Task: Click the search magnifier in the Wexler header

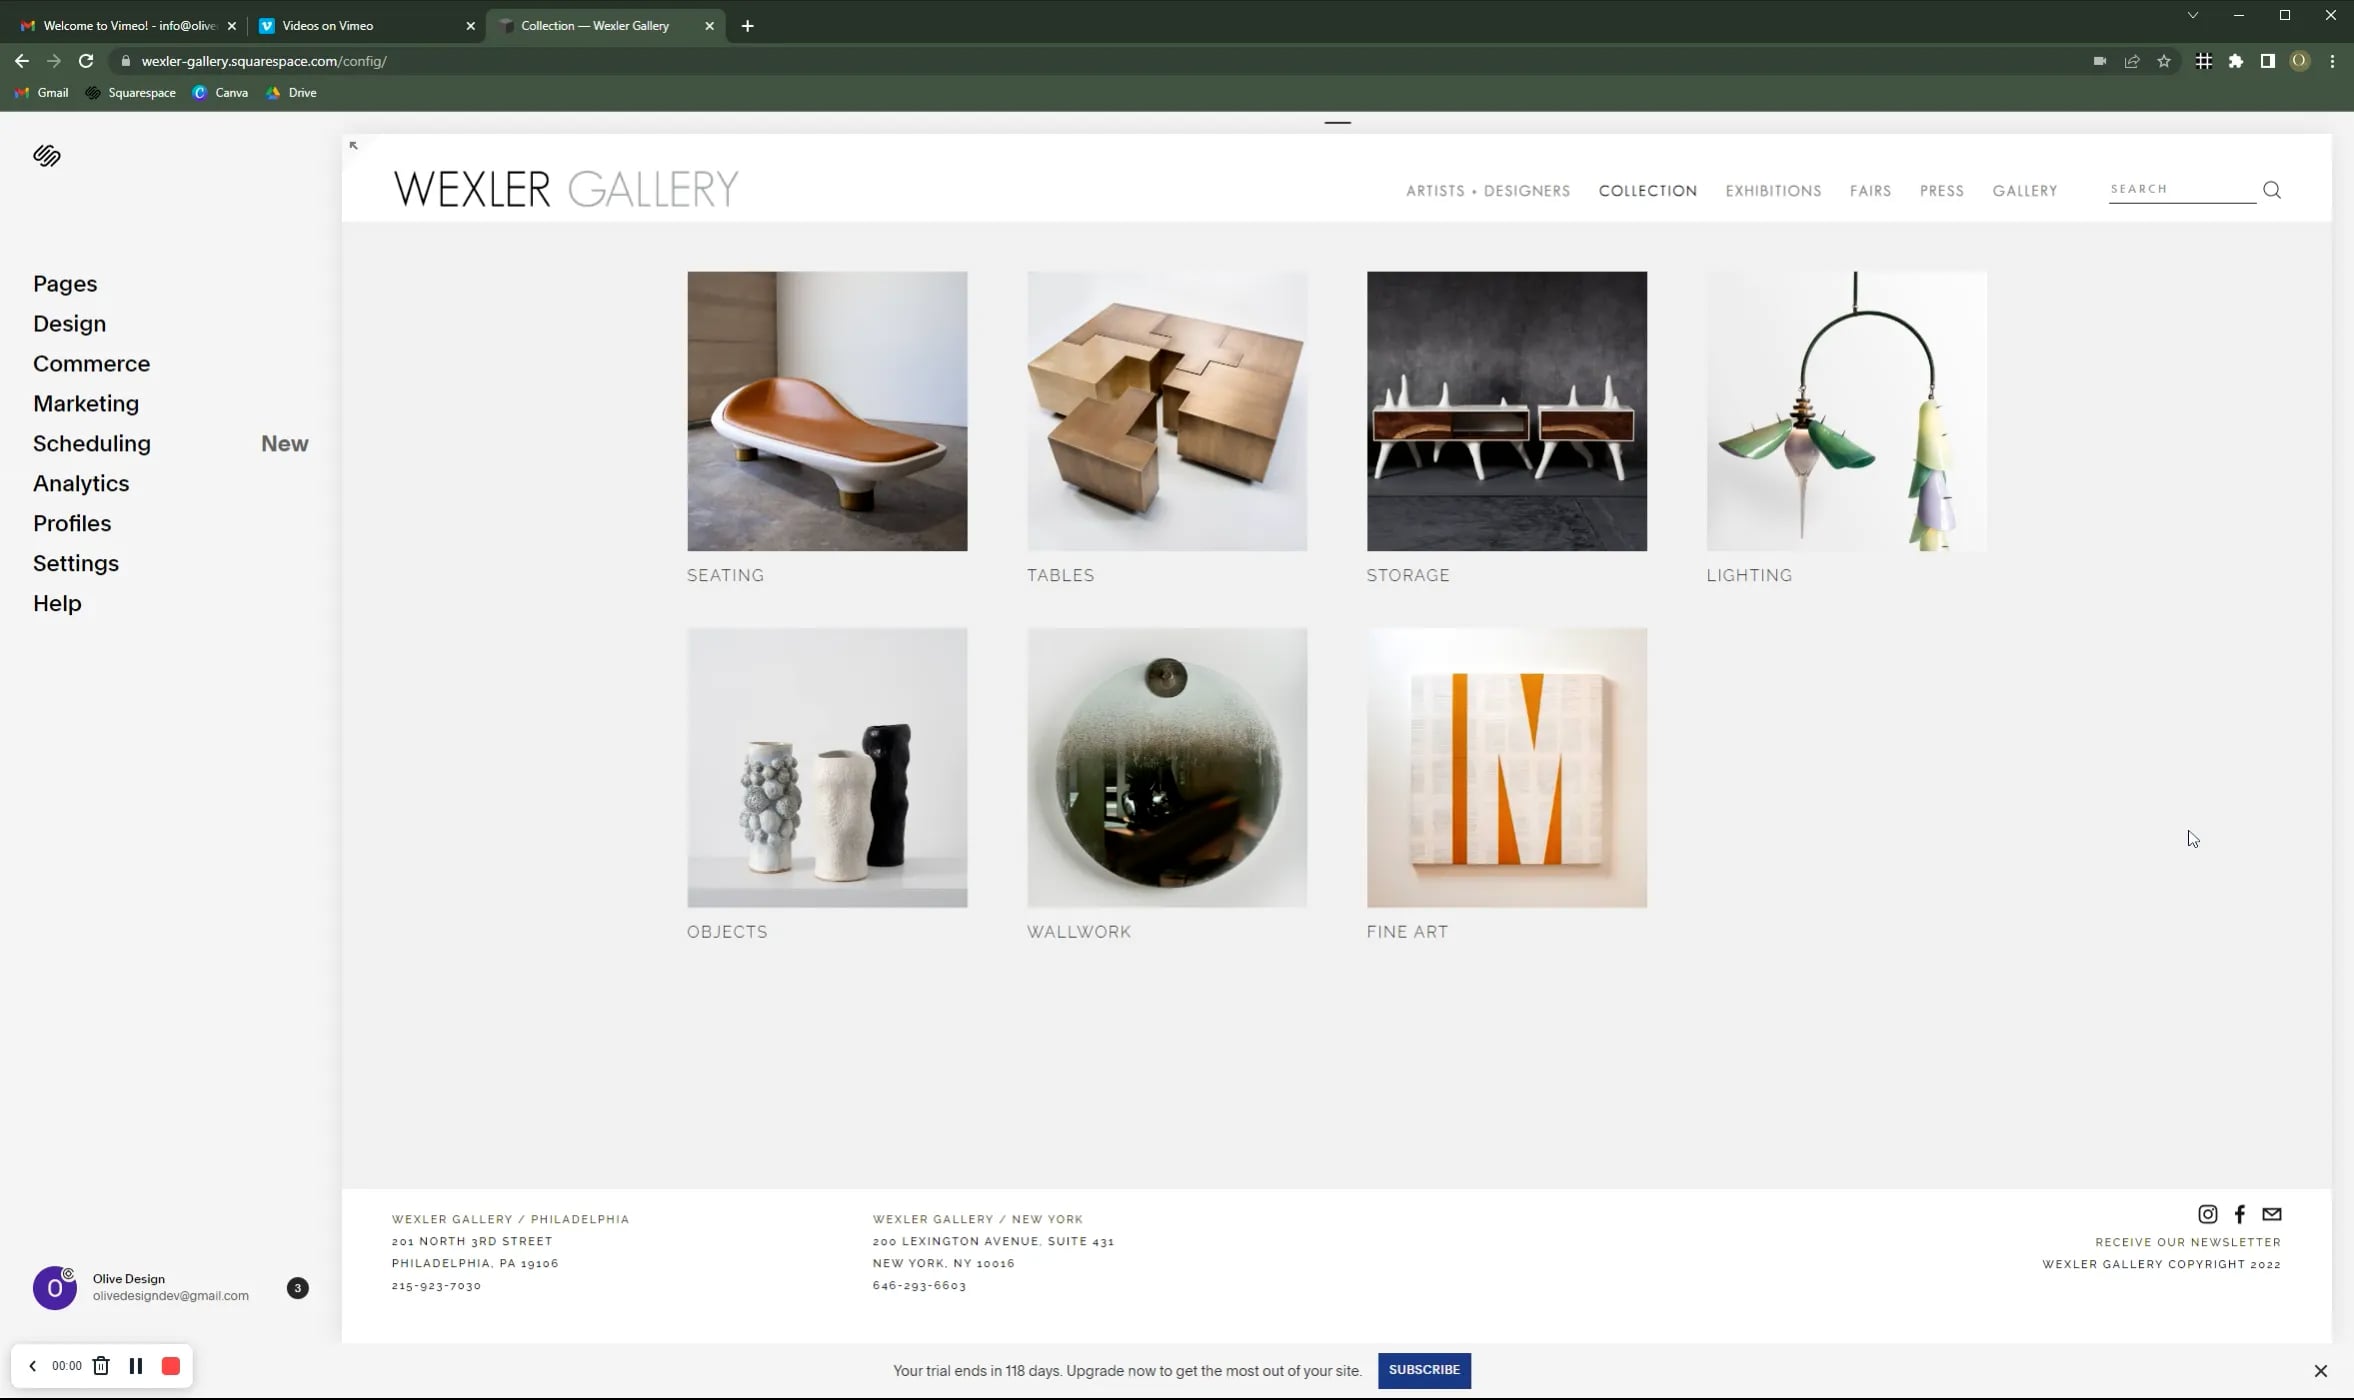Action: click(x=2272, y=188)
